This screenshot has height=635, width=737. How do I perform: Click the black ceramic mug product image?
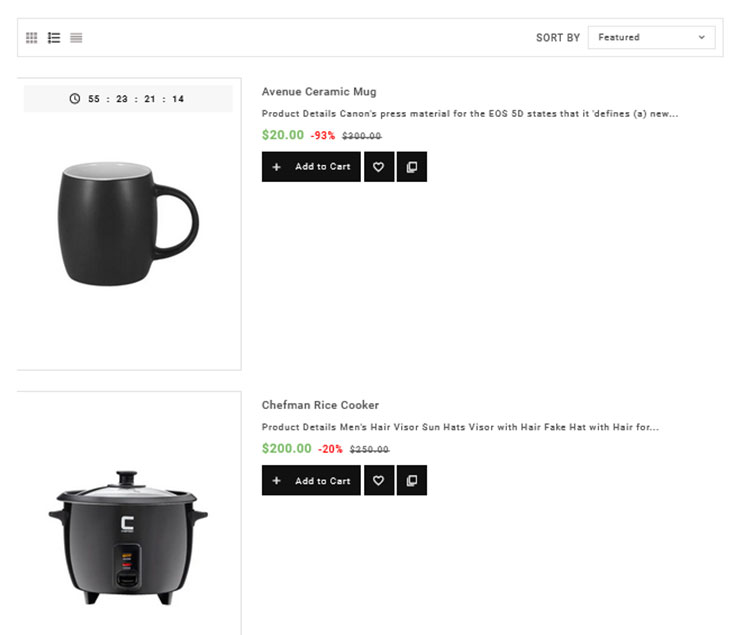coord(127,224)
